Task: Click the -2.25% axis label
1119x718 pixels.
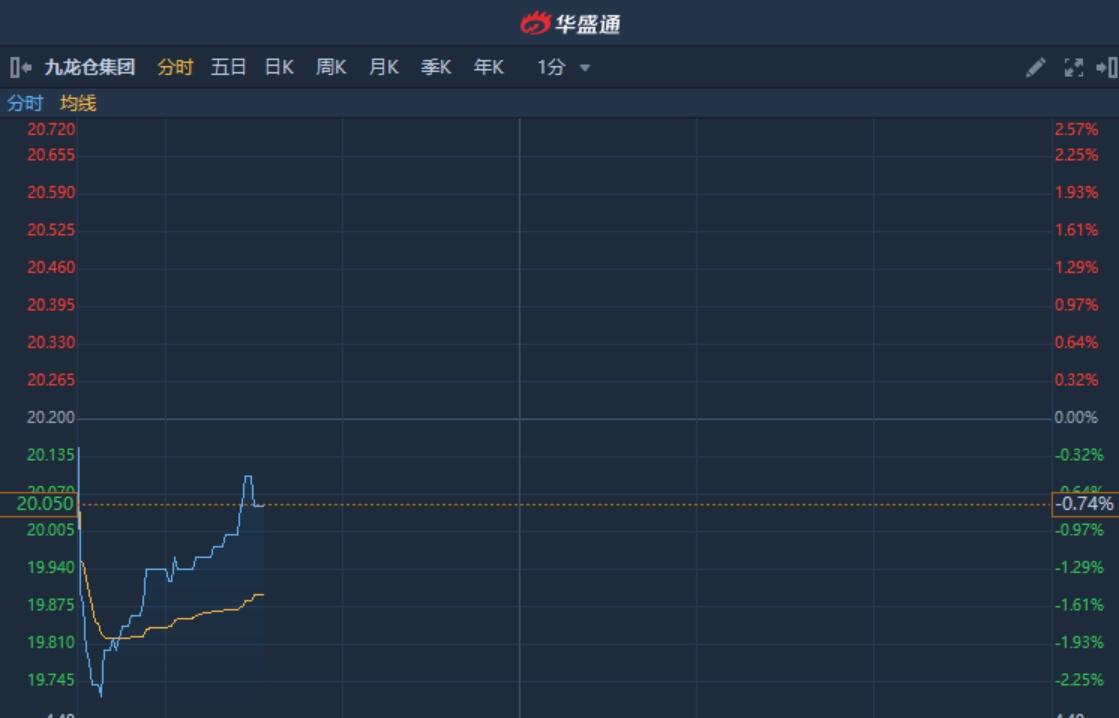Action: click(x=1079, y=679)
